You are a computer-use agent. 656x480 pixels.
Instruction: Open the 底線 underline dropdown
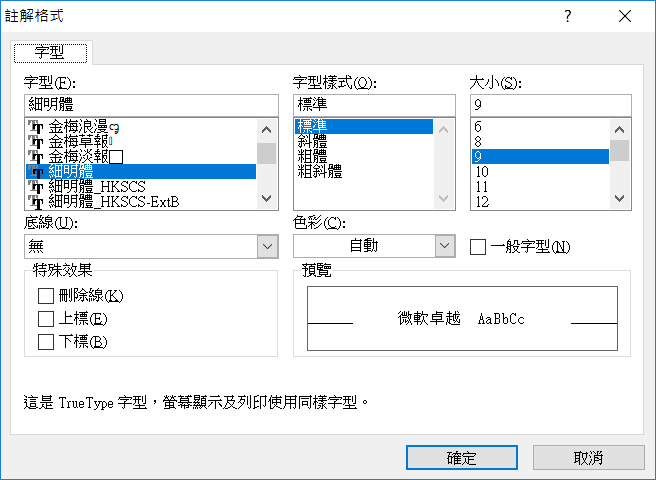pos(267,246)
